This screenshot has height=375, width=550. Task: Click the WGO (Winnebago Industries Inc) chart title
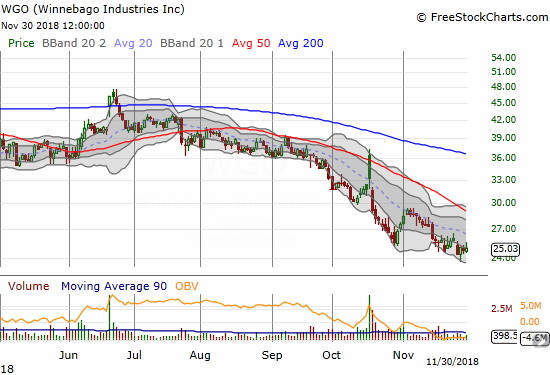[x=93, y=9]
